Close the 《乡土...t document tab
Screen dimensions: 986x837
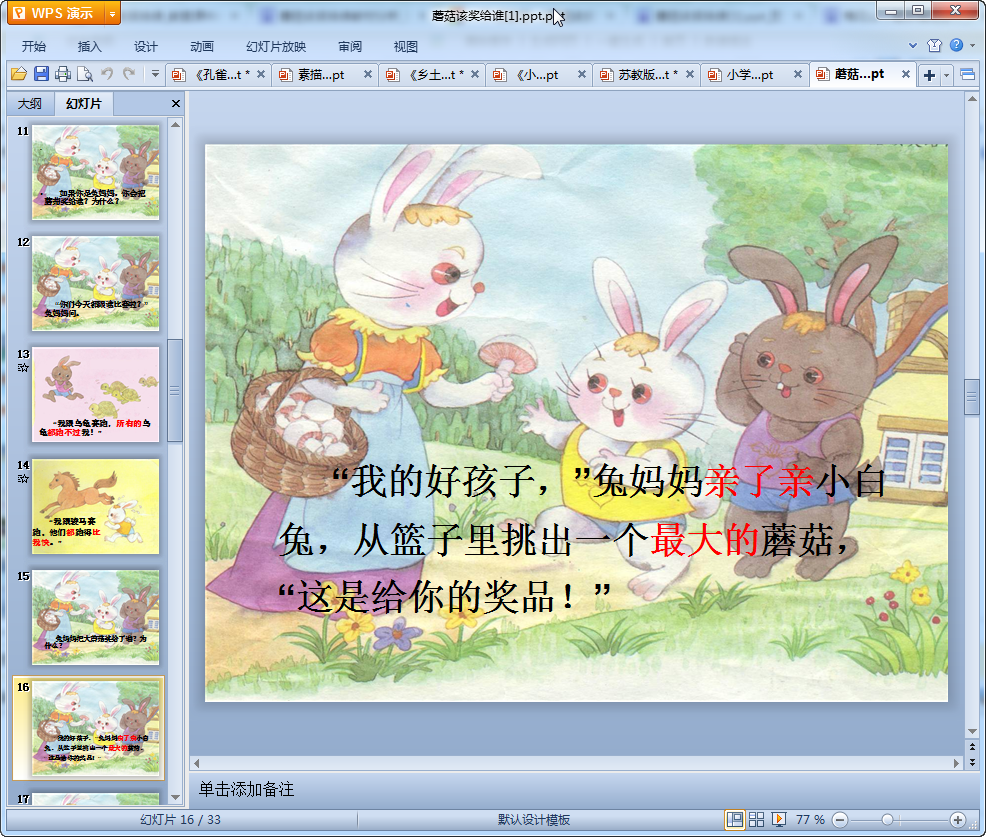point(475,74)
